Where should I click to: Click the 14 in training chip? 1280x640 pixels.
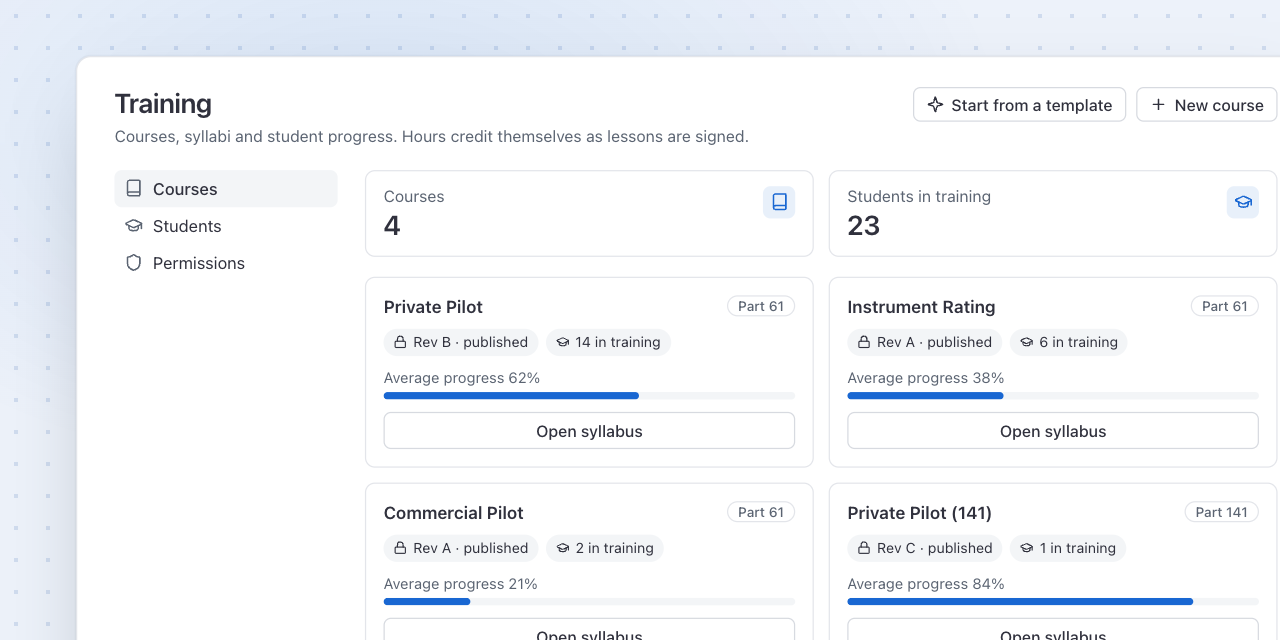608,342
